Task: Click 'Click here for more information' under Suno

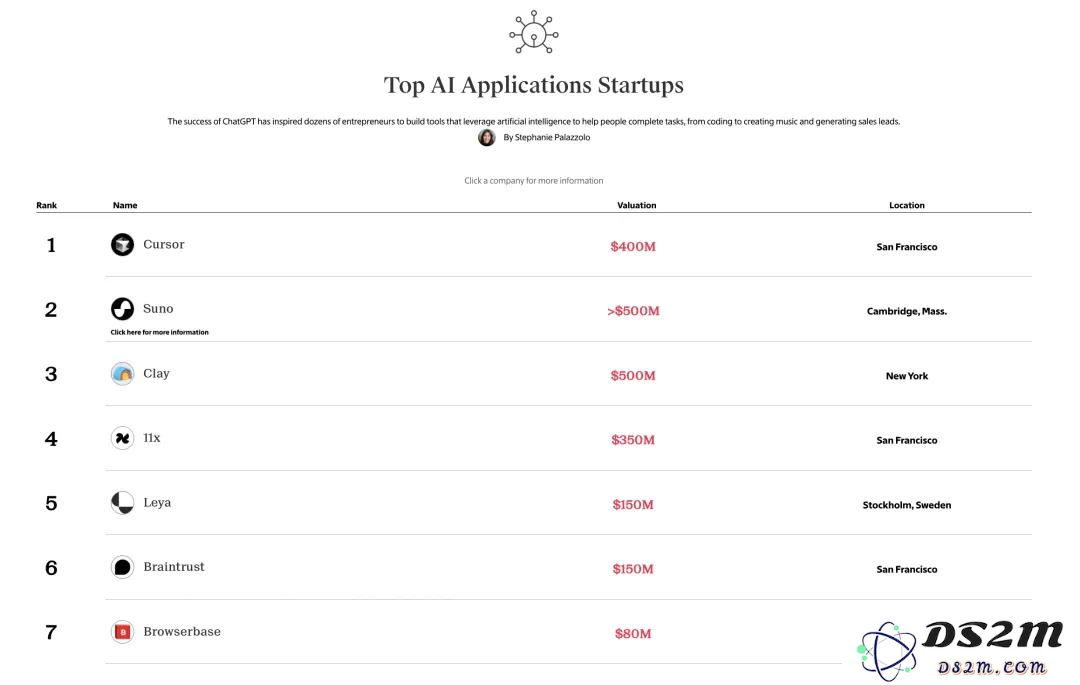Action: 159,332
